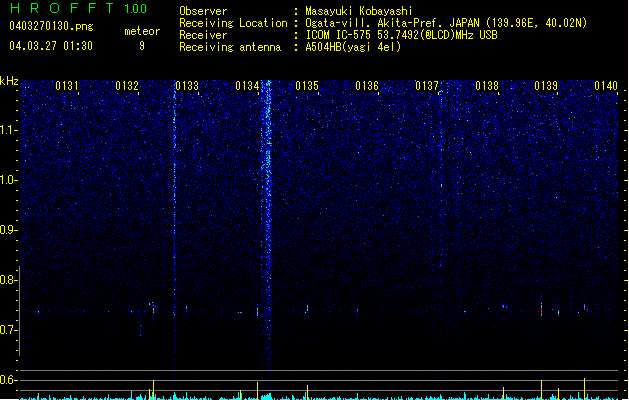Screen dimensions: 629x400
Task: Click the red meteor echo near 0139
Action: click(x=542, y=309)
